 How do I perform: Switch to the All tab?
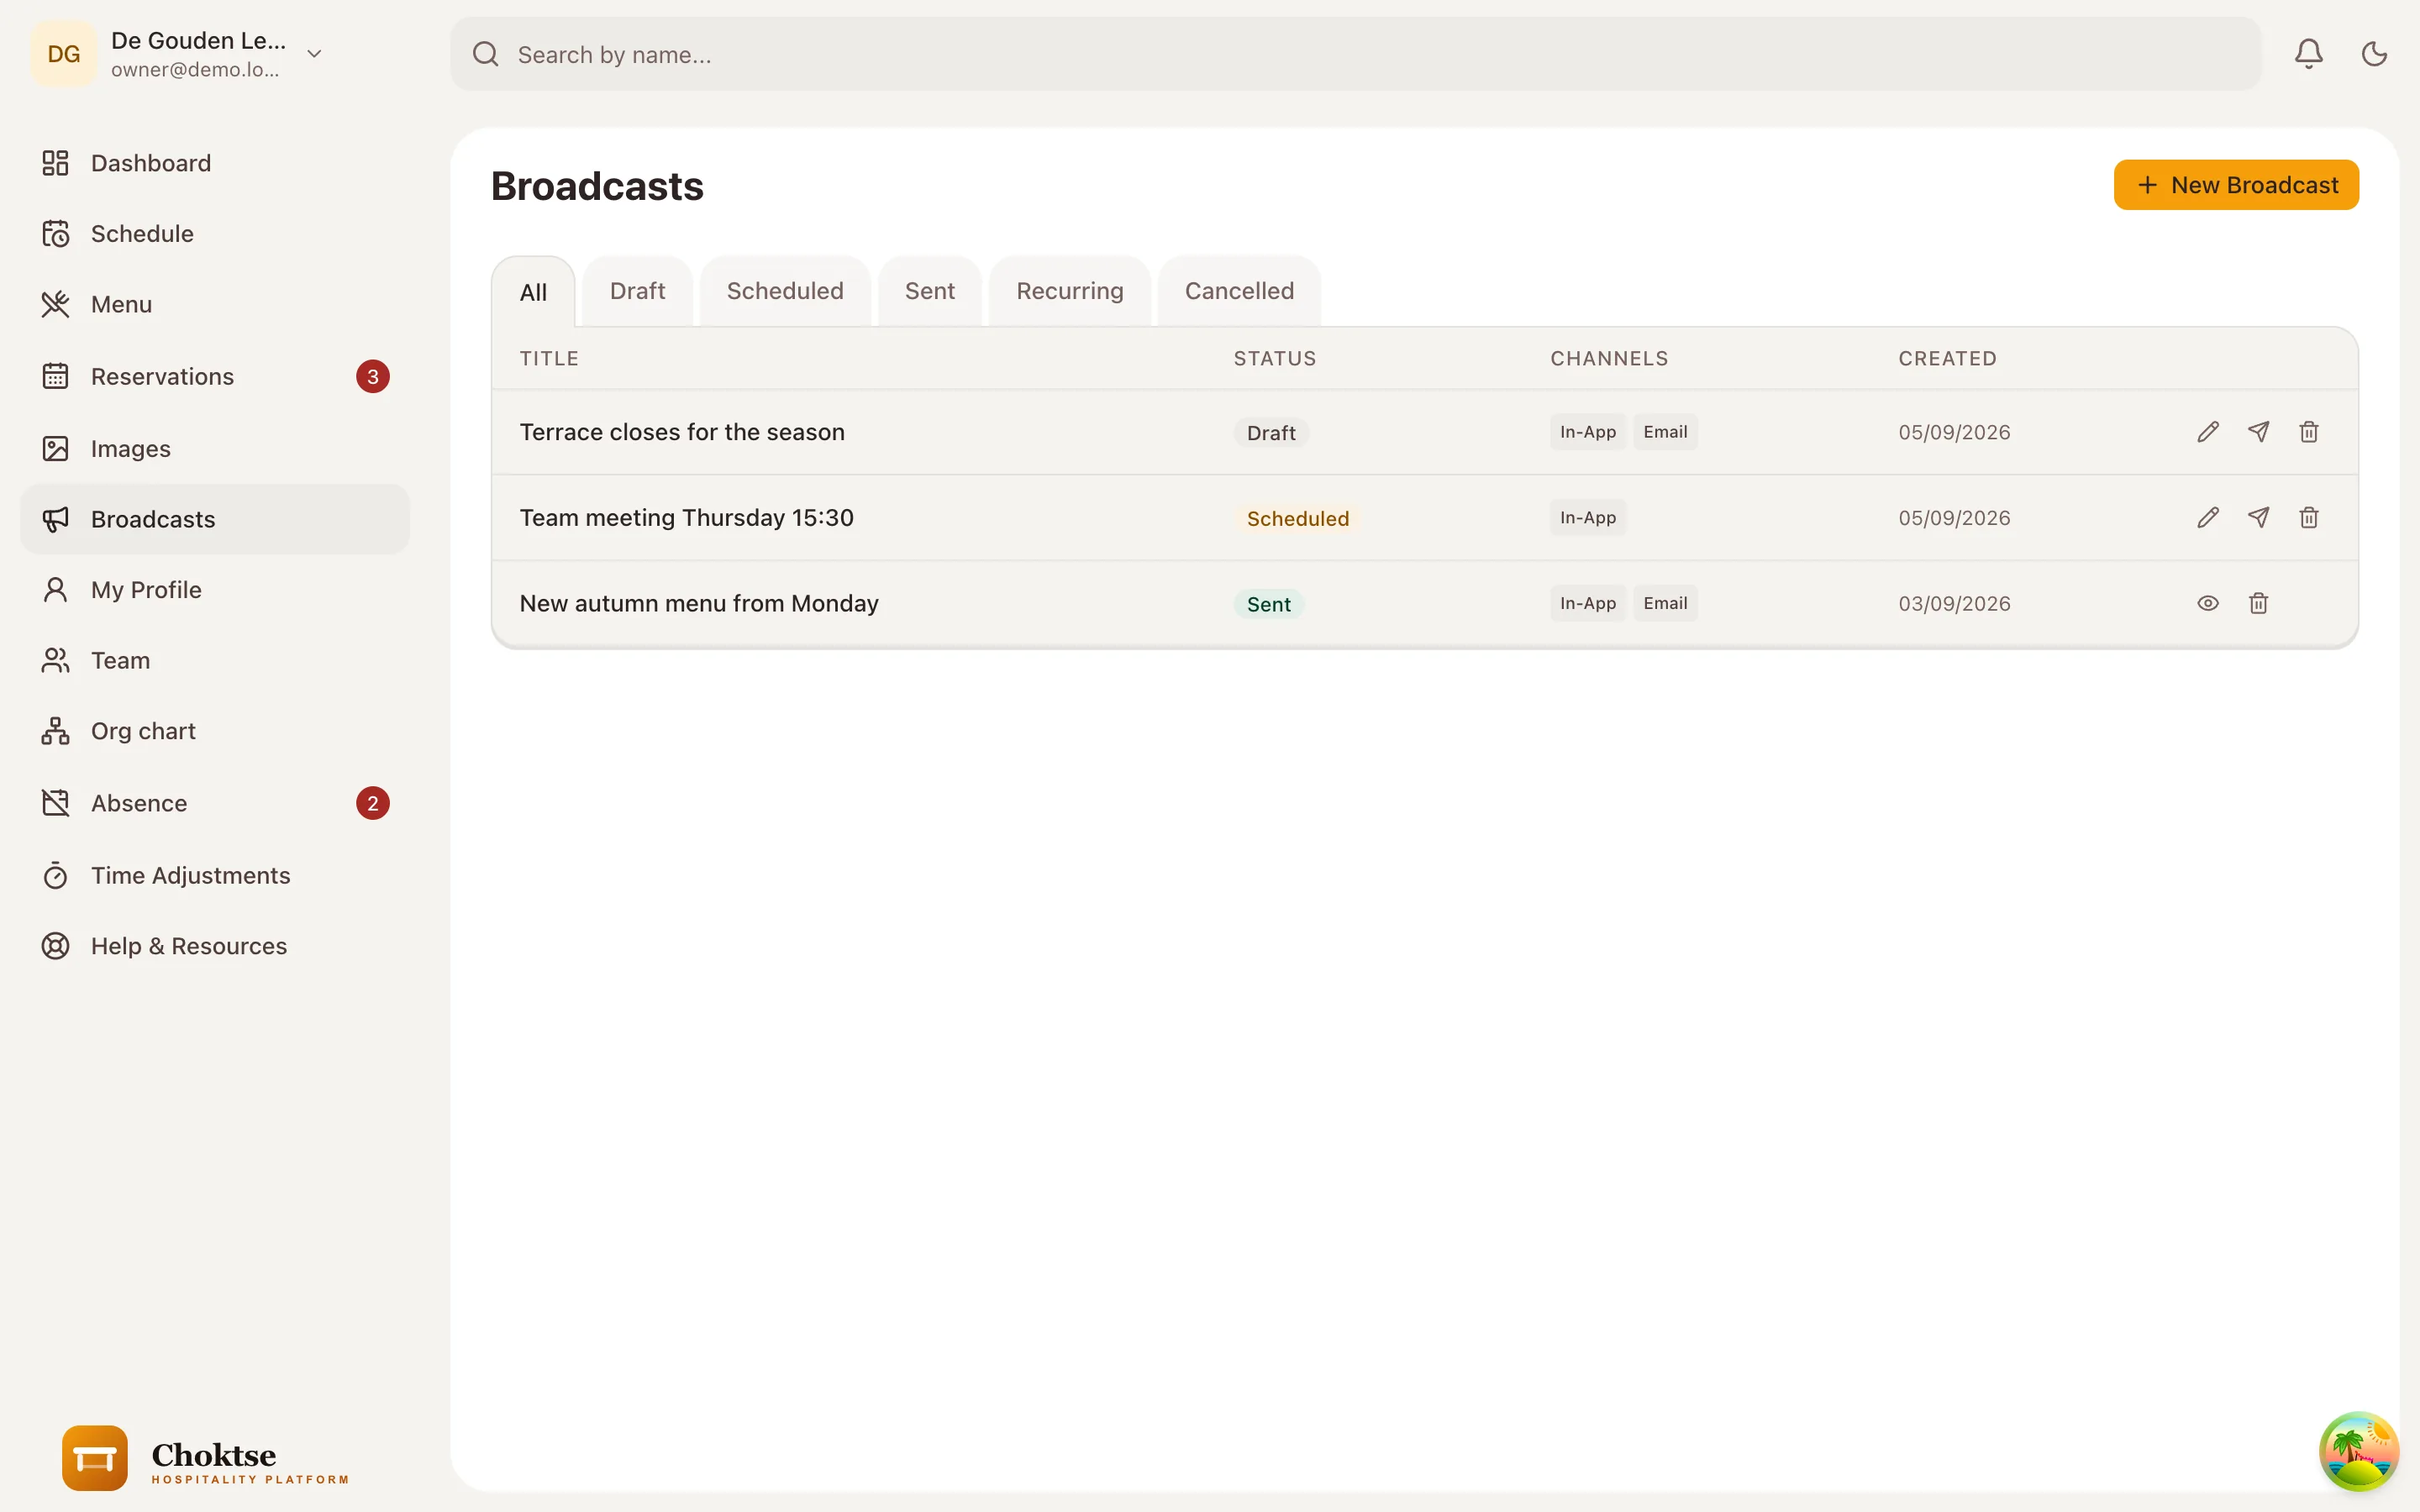[x=533, y=292]
